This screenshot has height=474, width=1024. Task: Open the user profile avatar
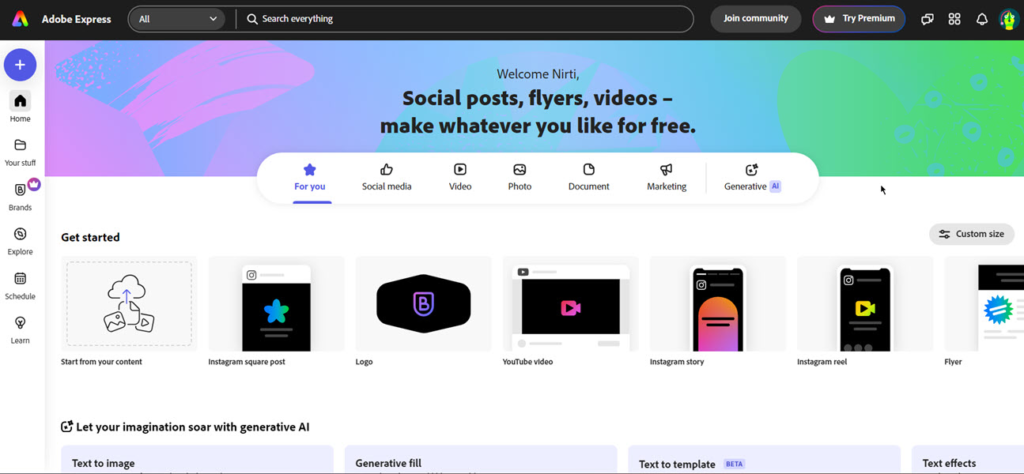(1009, 19)
